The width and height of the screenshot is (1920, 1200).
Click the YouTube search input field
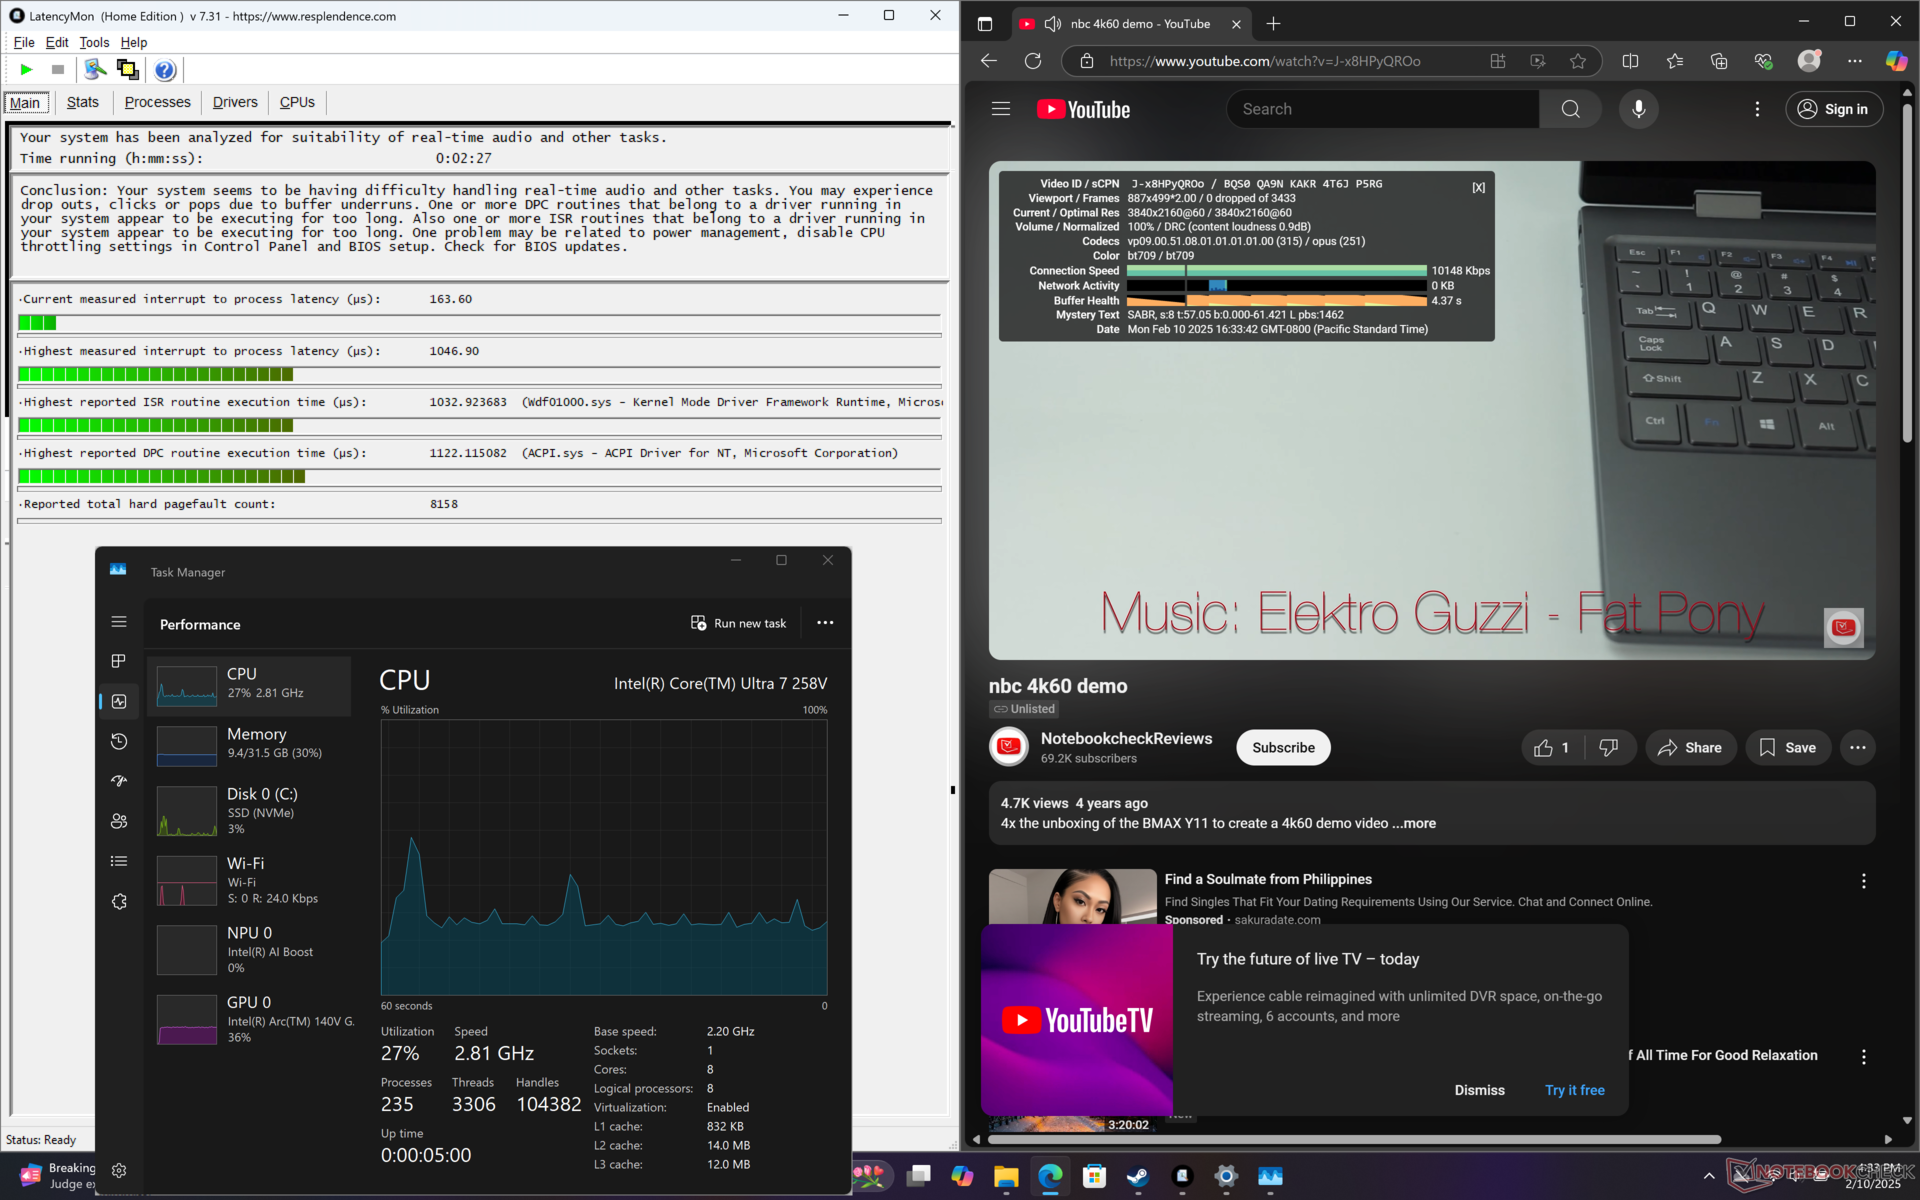pyautogui.click(x=1382, y=109)
